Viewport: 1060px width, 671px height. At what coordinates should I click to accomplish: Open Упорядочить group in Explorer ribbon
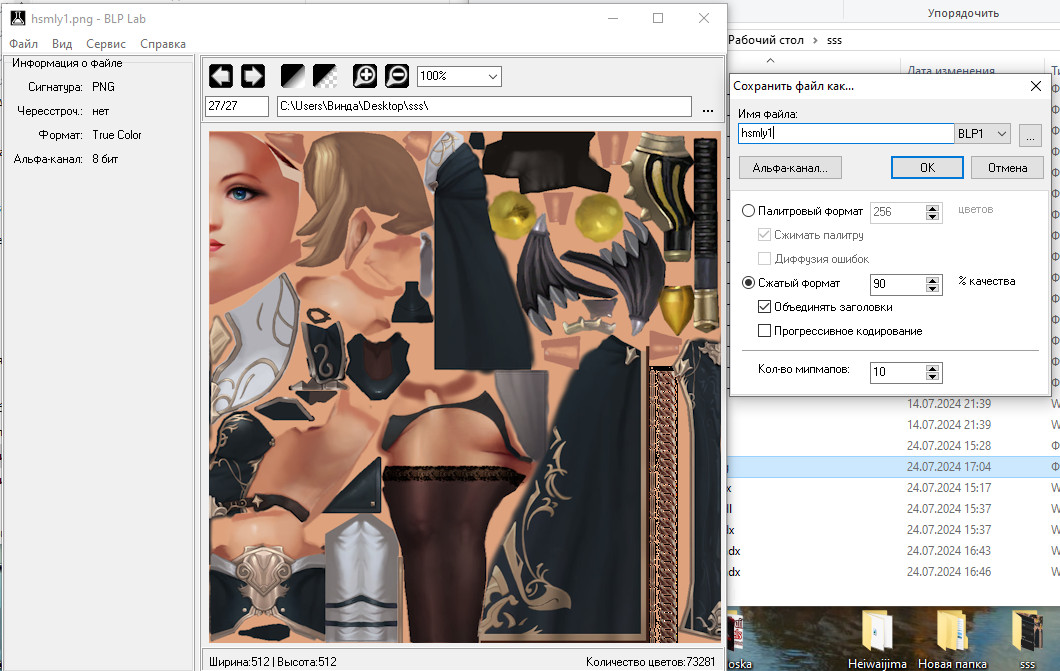[x=963, y=13]
